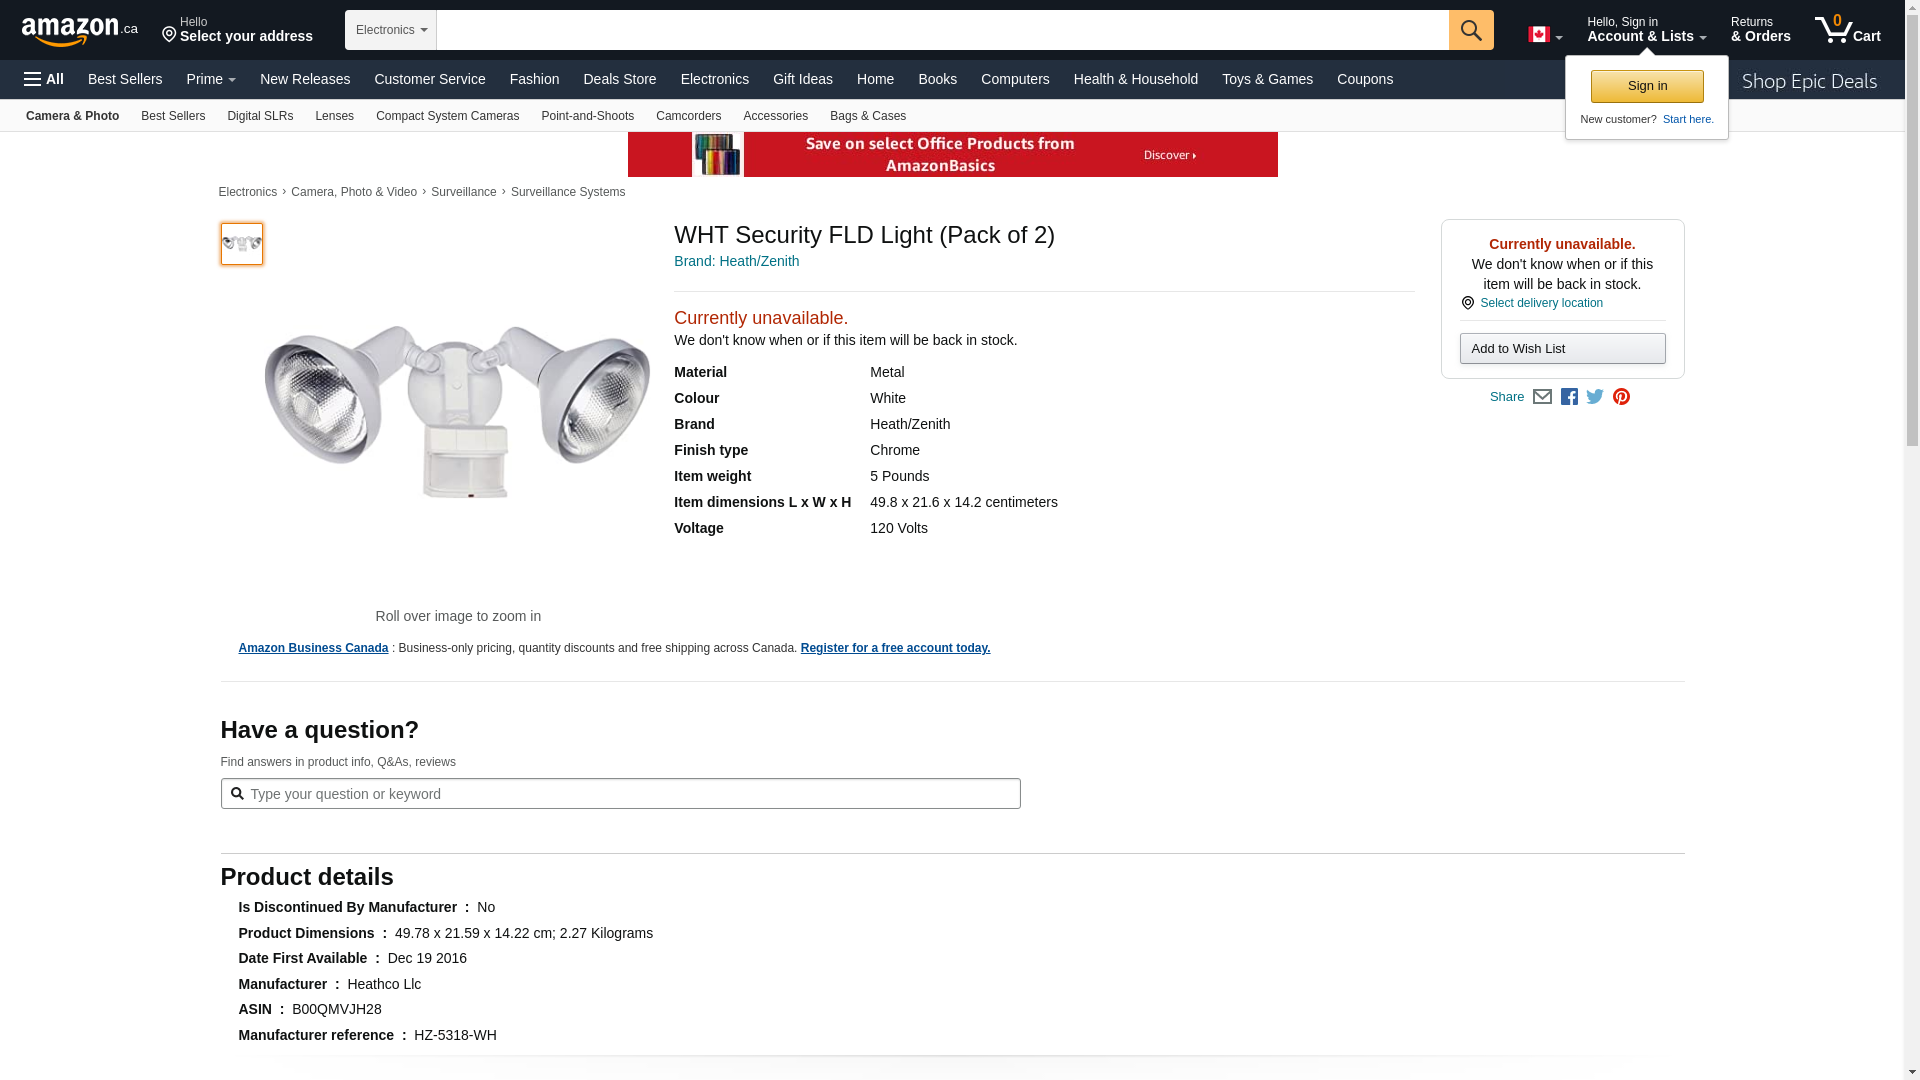Open the All hamburger menu

pos(44,79)
